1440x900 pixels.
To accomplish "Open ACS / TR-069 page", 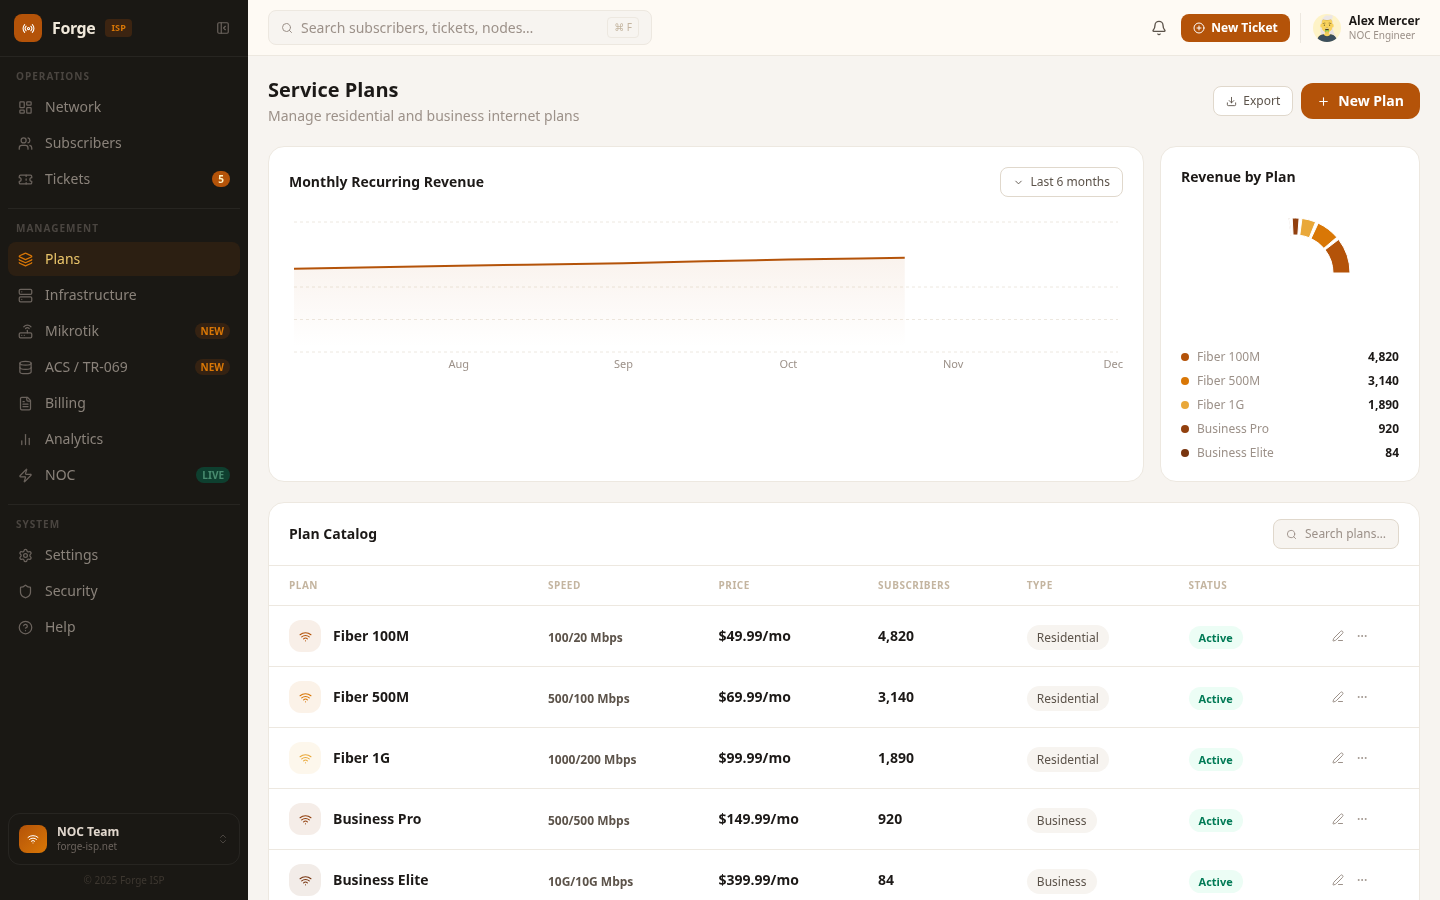I will [x=124, y=367].
